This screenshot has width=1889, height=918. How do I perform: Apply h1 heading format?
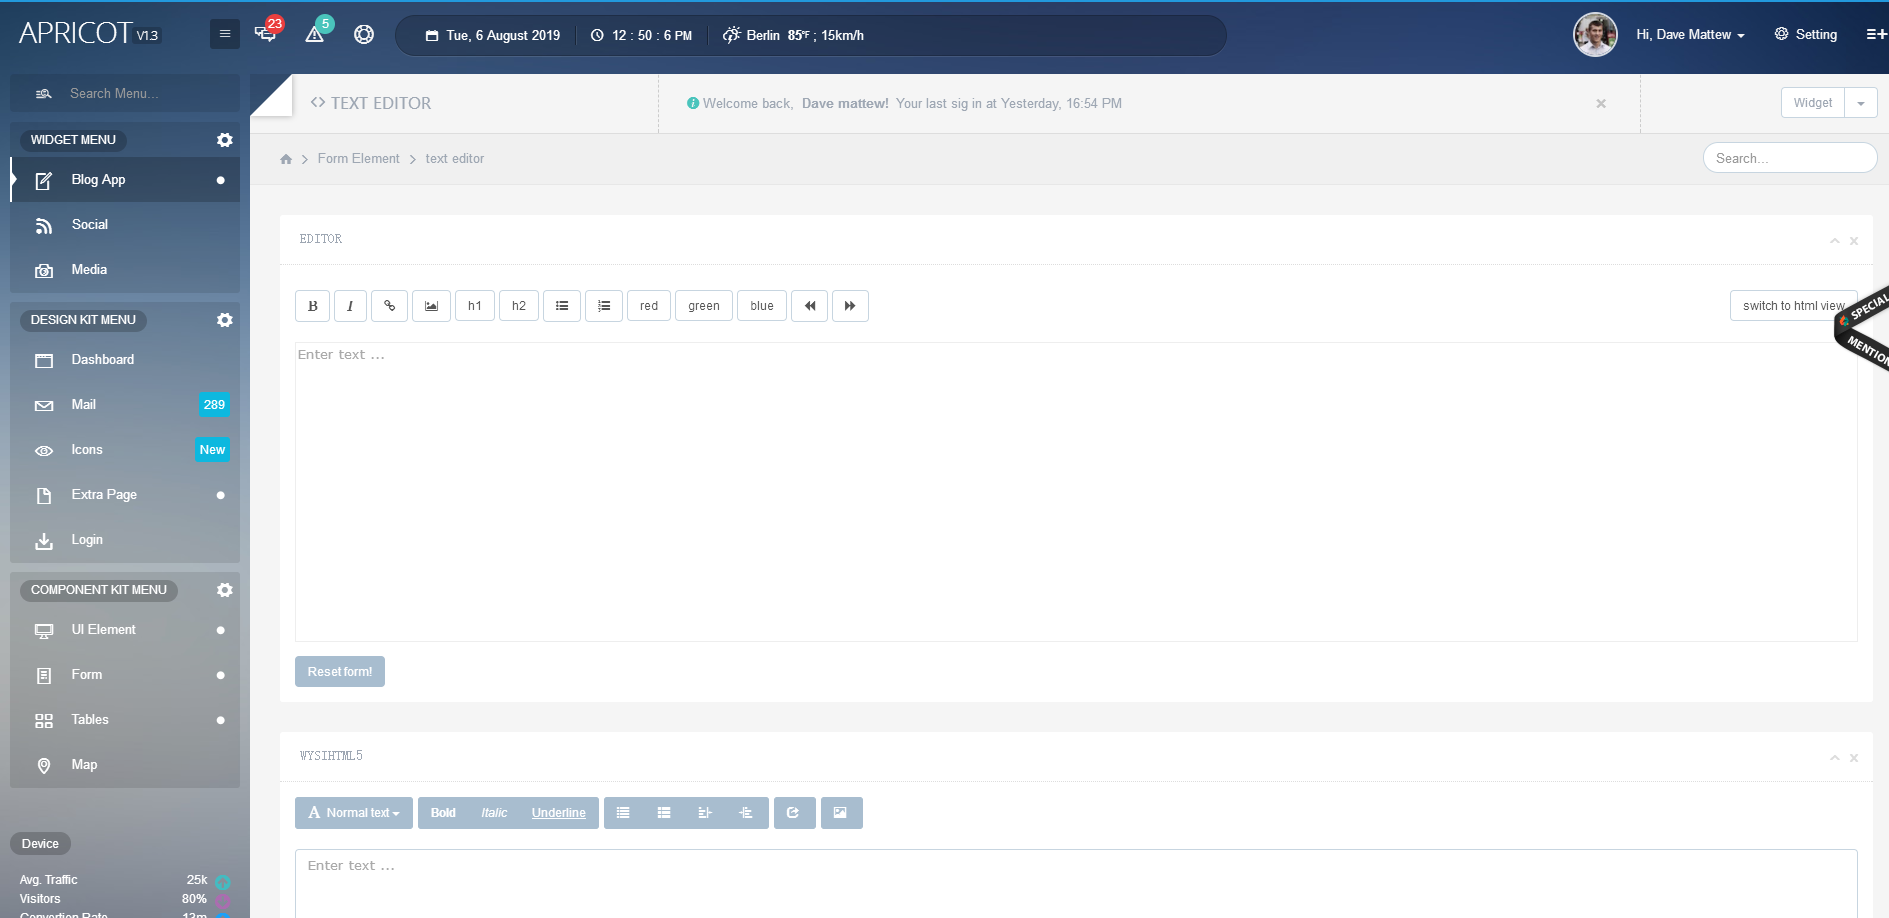[x=475, y=306]
